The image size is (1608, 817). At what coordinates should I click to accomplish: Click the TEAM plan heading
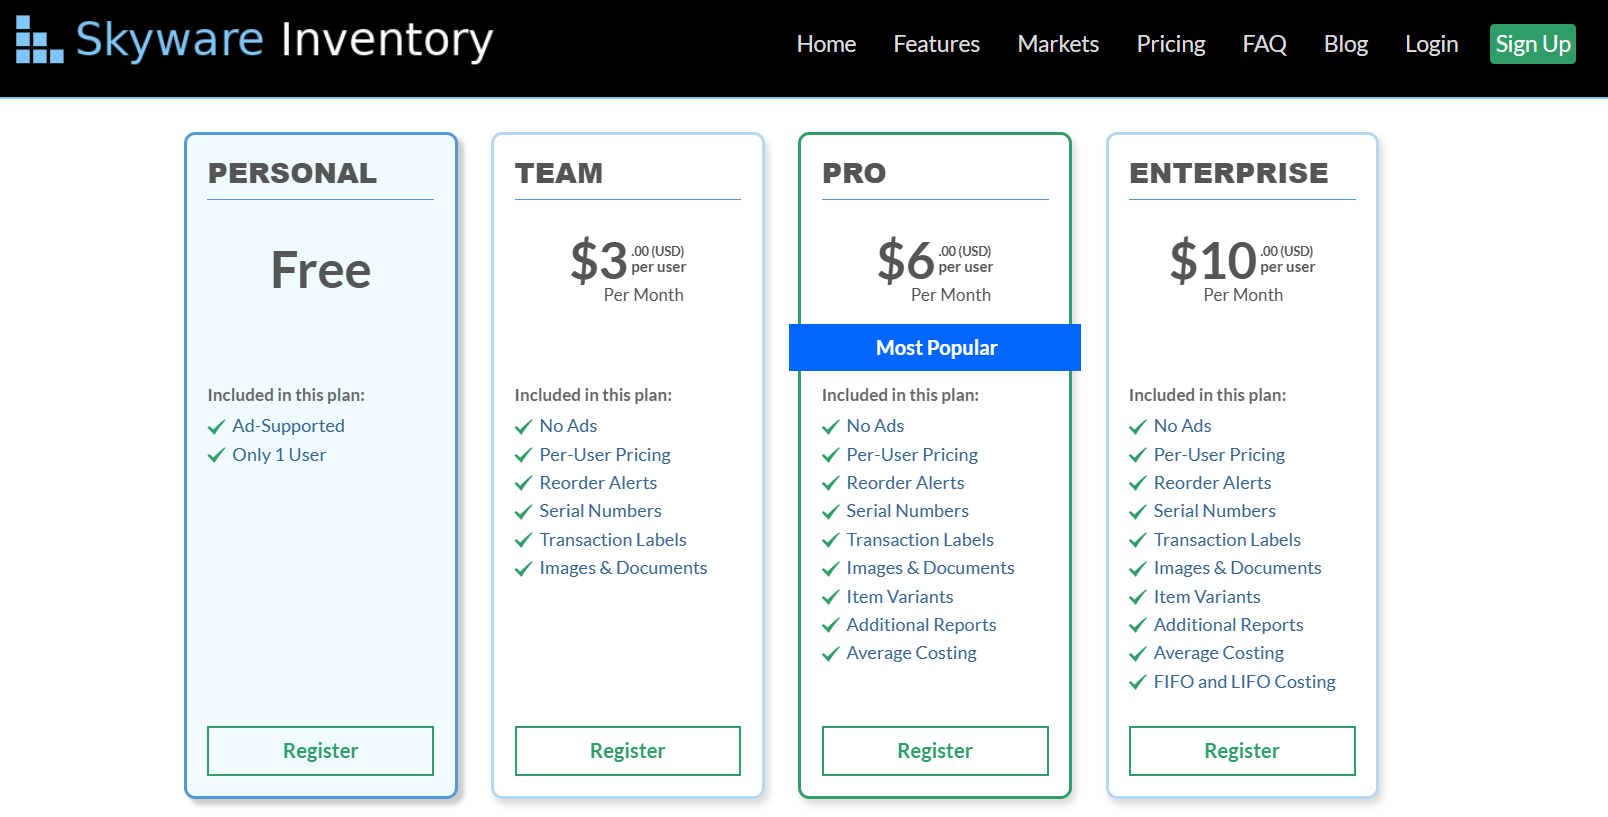[x=559, y=173]
